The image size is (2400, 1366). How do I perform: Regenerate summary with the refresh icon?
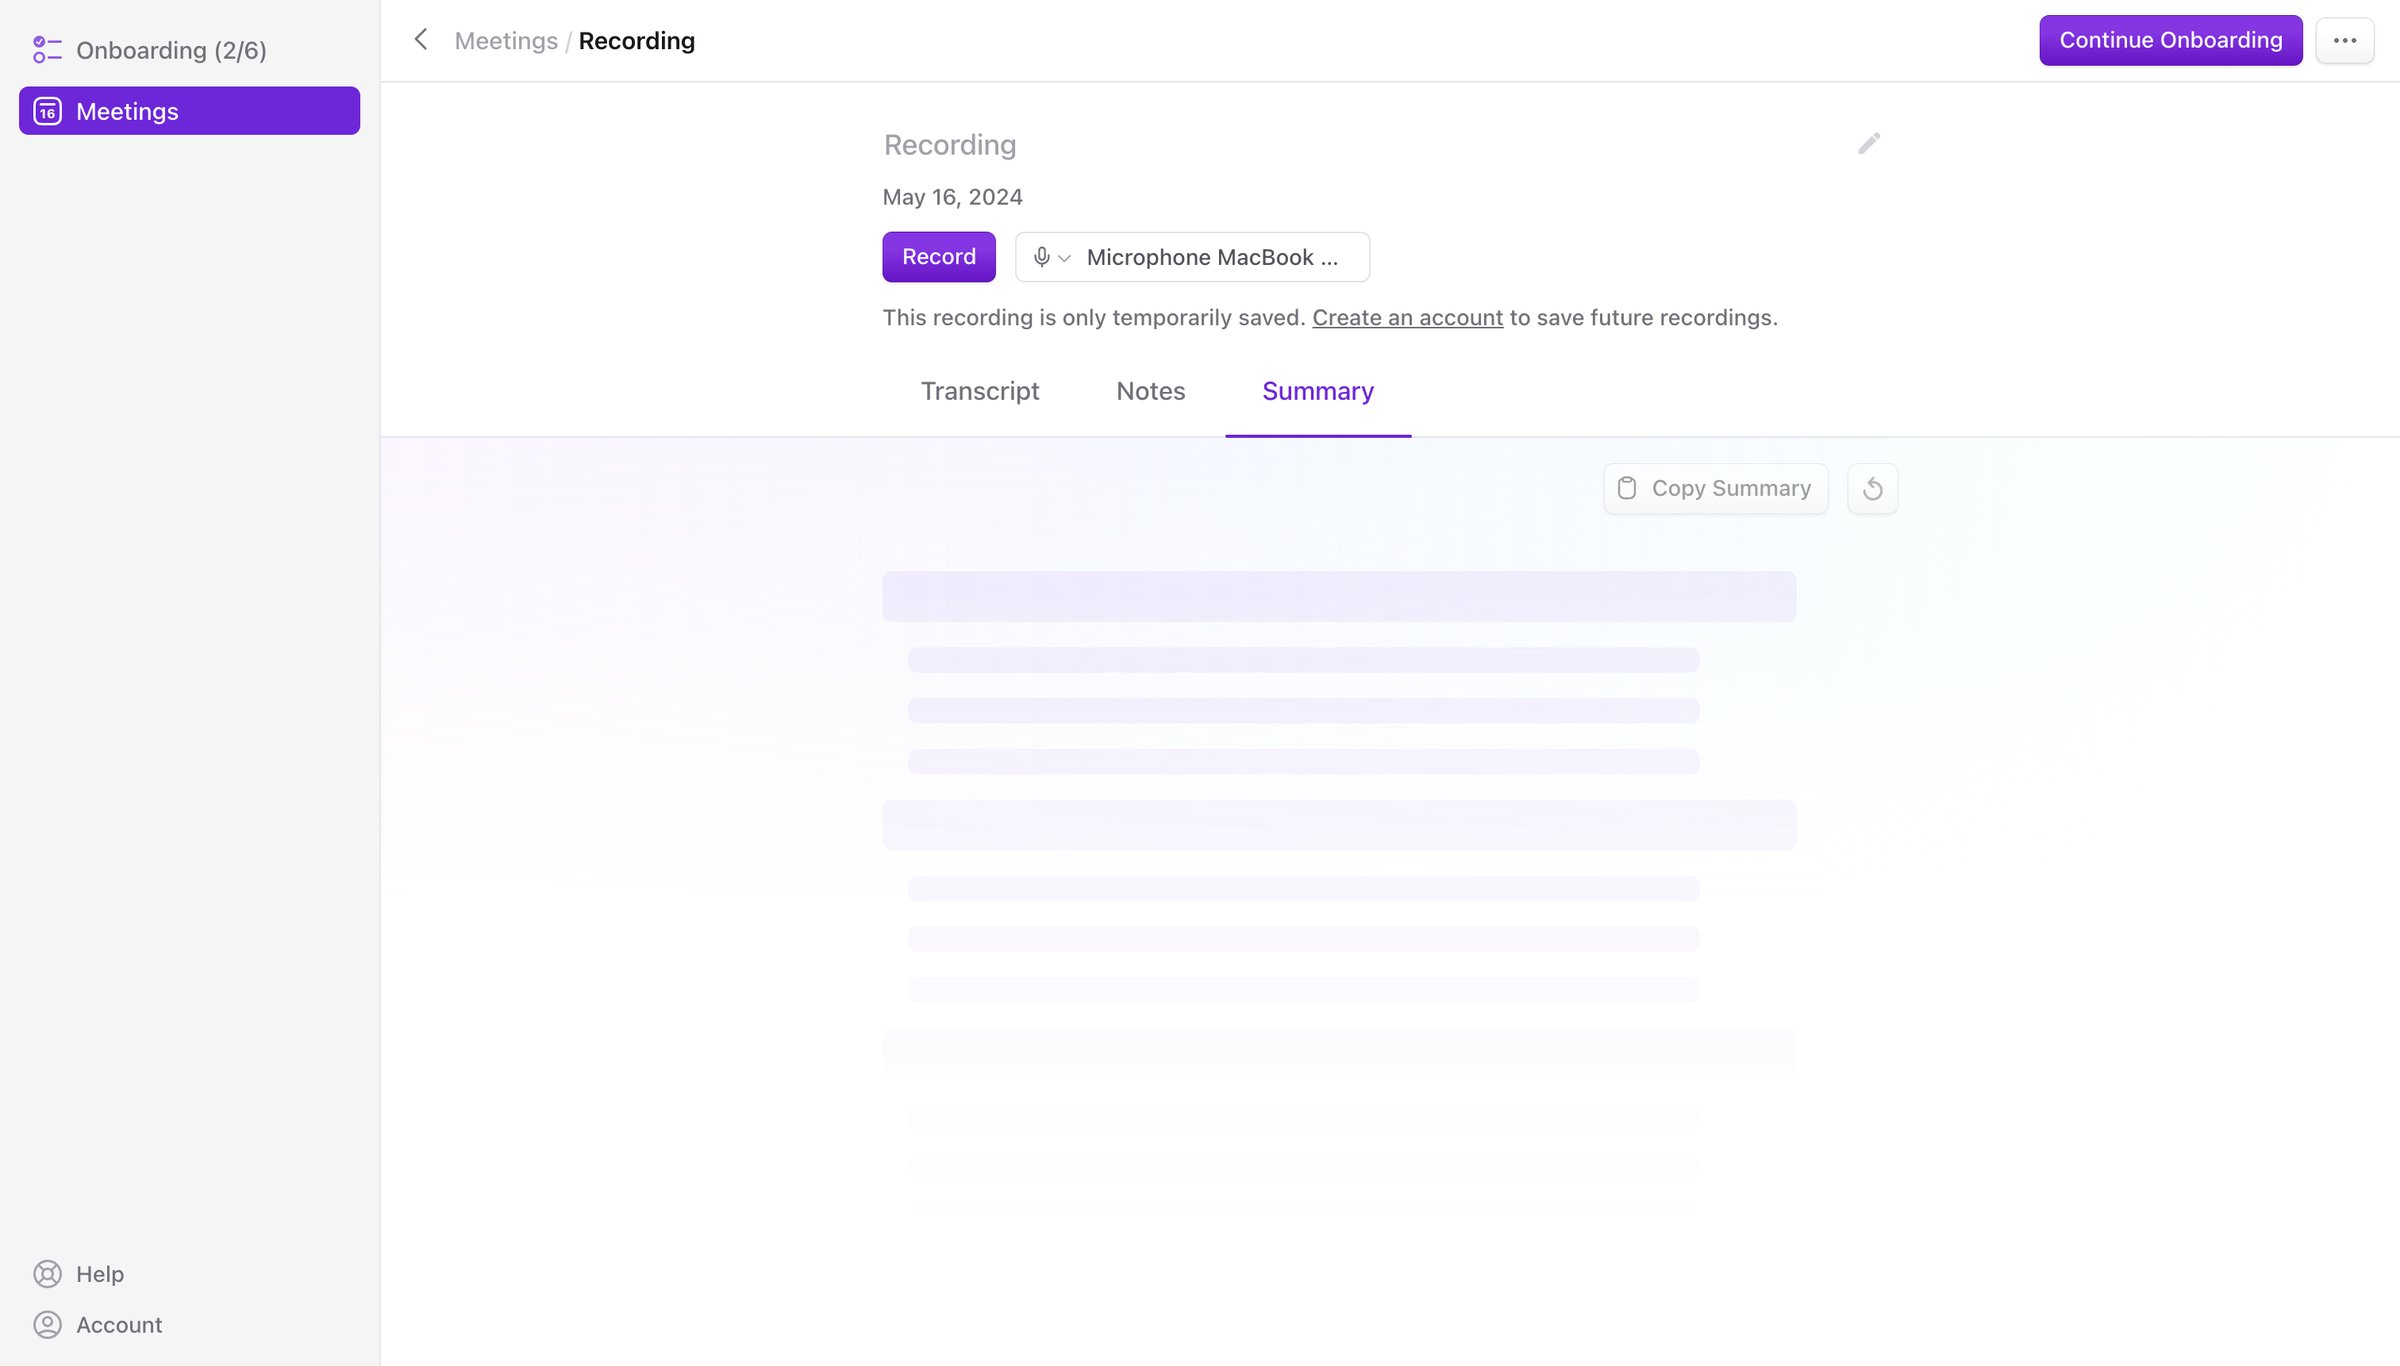(x=1873, y=489)
